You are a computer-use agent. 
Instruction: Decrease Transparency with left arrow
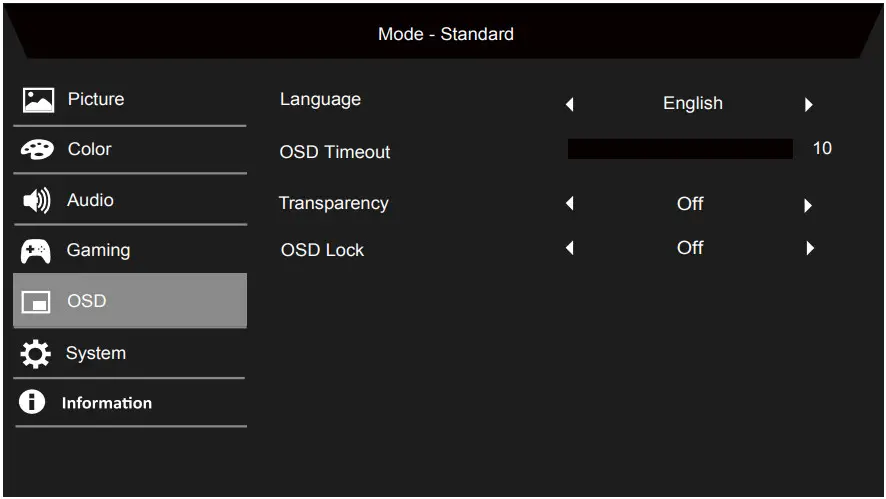[x=570, y=205]
